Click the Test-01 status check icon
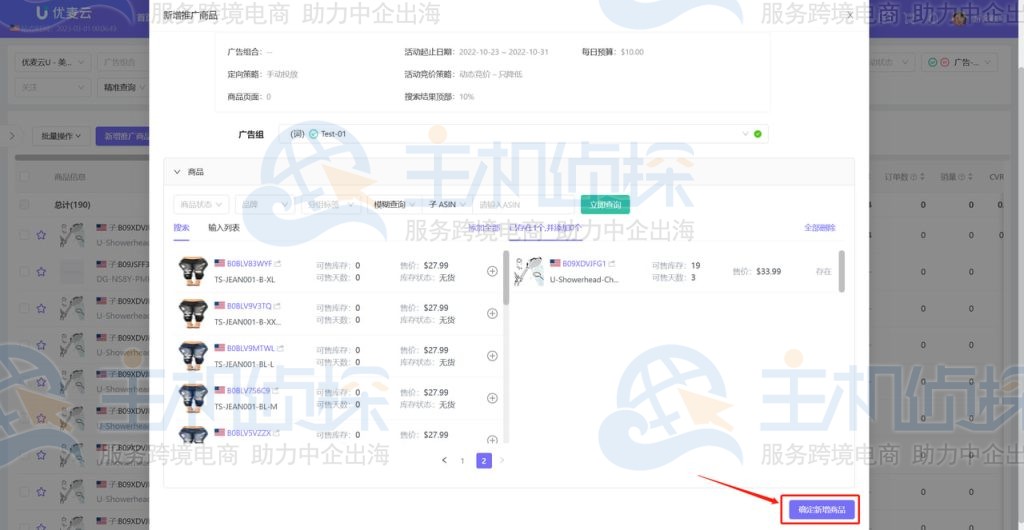The width and height of the screenshot is (1024, 530). pos(313,134)
